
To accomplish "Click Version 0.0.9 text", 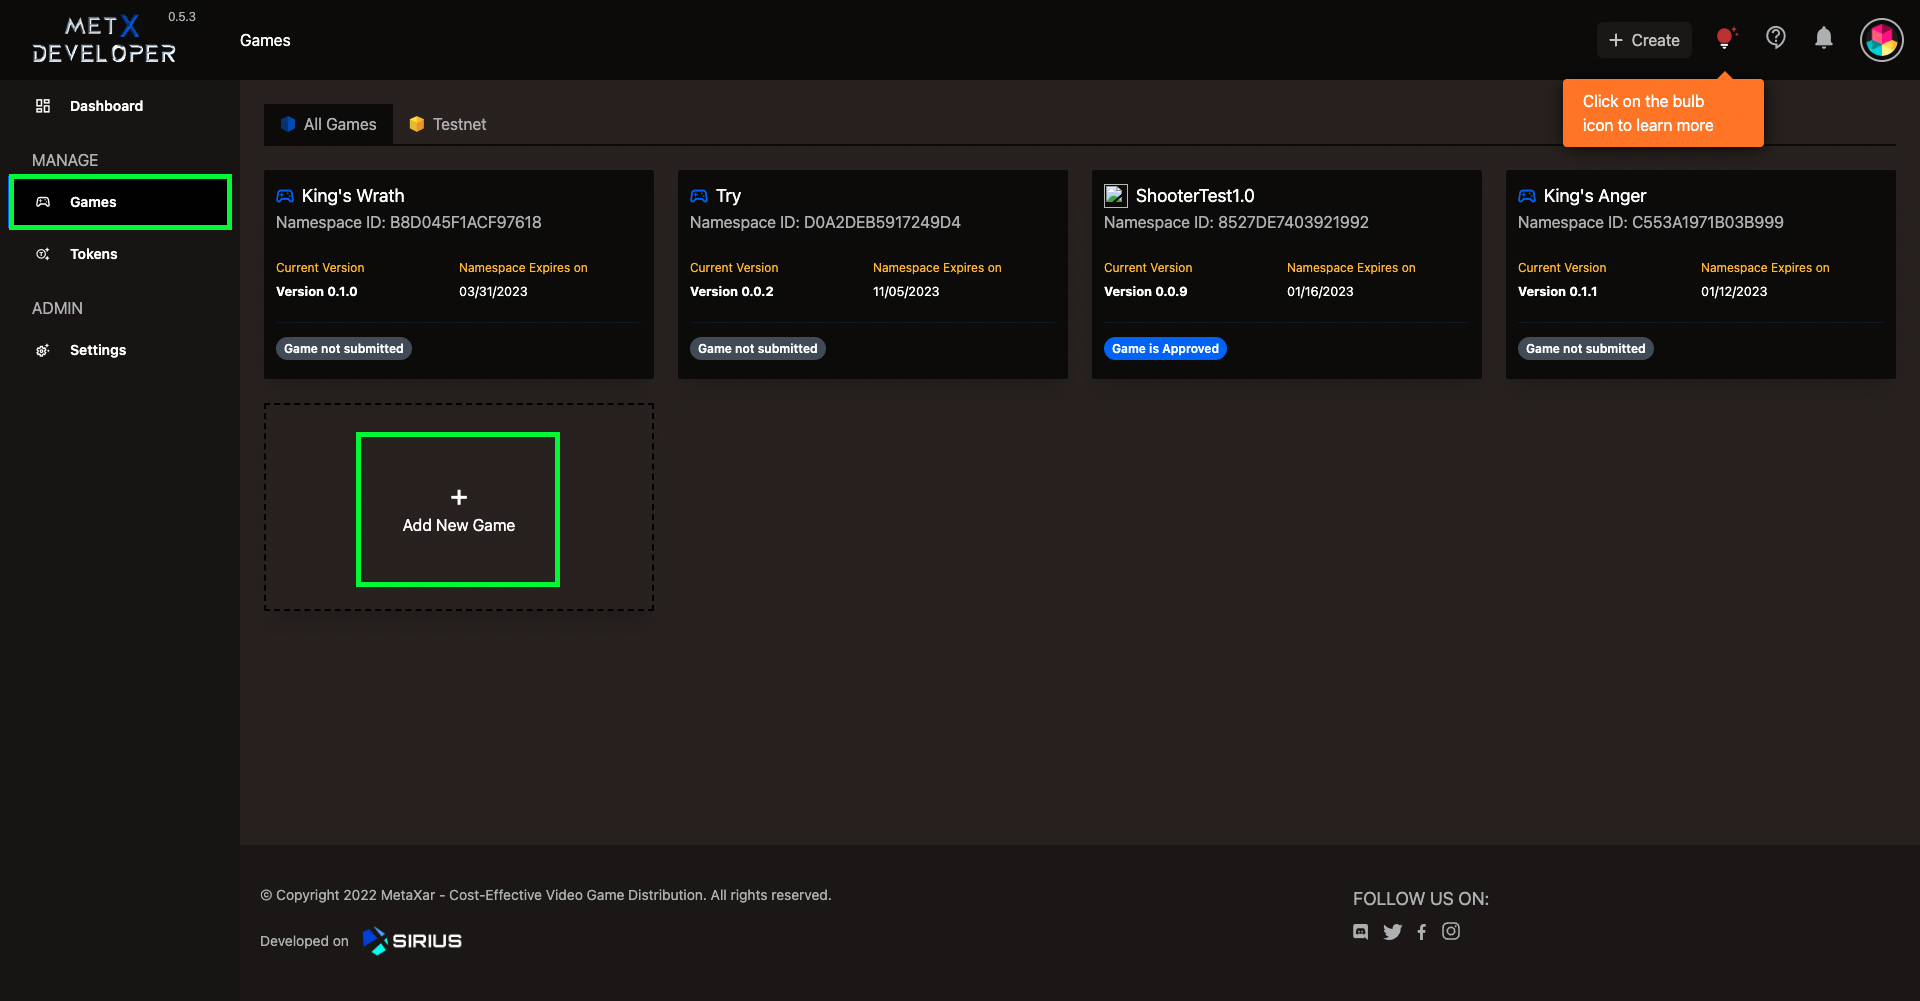I will (x=1145, y=292).
